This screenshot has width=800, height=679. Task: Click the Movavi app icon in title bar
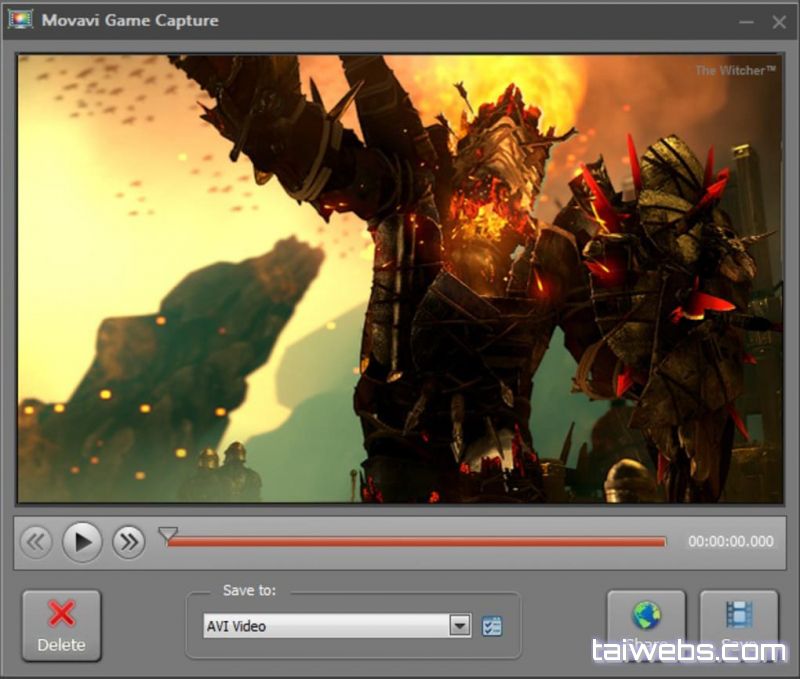[x=20, y=19]
